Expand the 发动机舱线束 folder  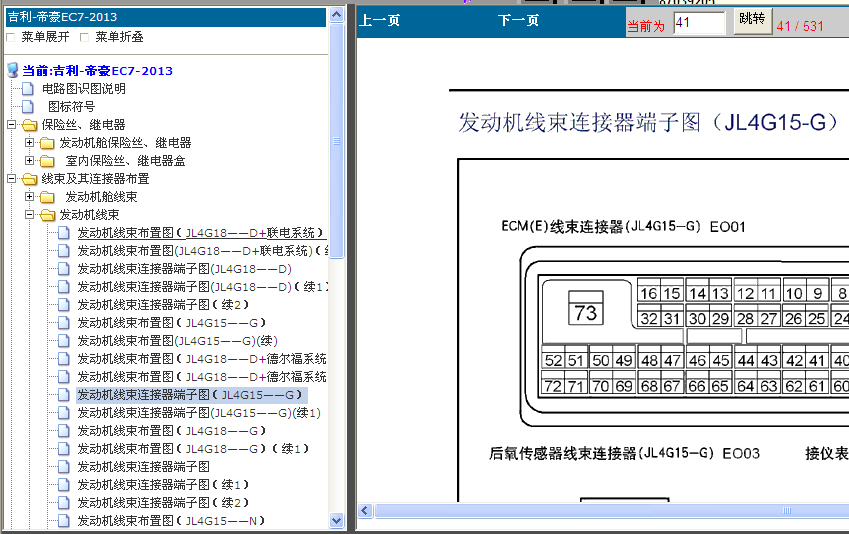[29, 196]
